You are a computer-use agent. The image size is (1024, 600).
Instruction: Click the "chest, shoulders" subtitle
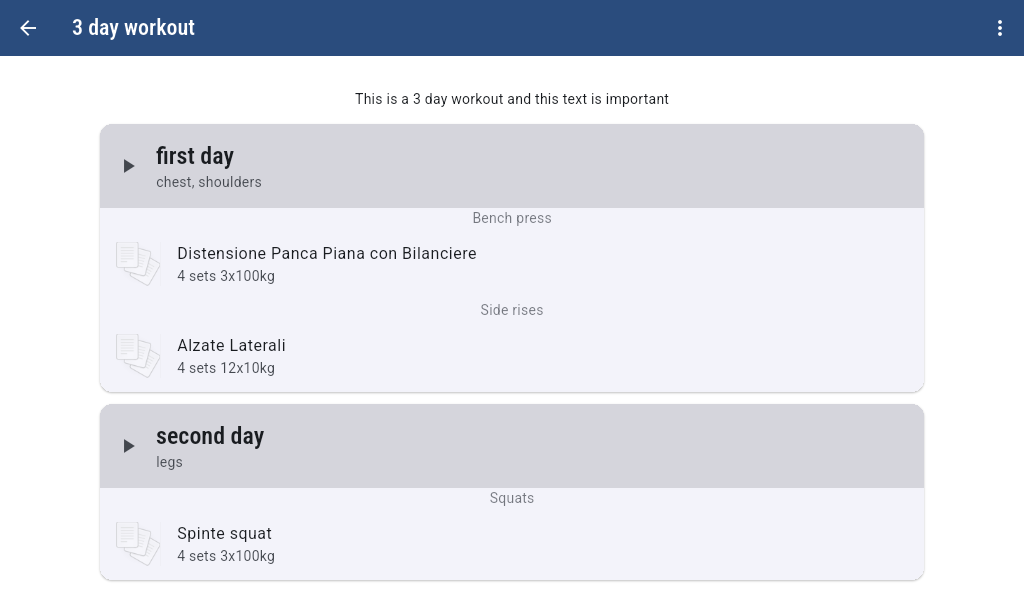click(x=209, y=182)
